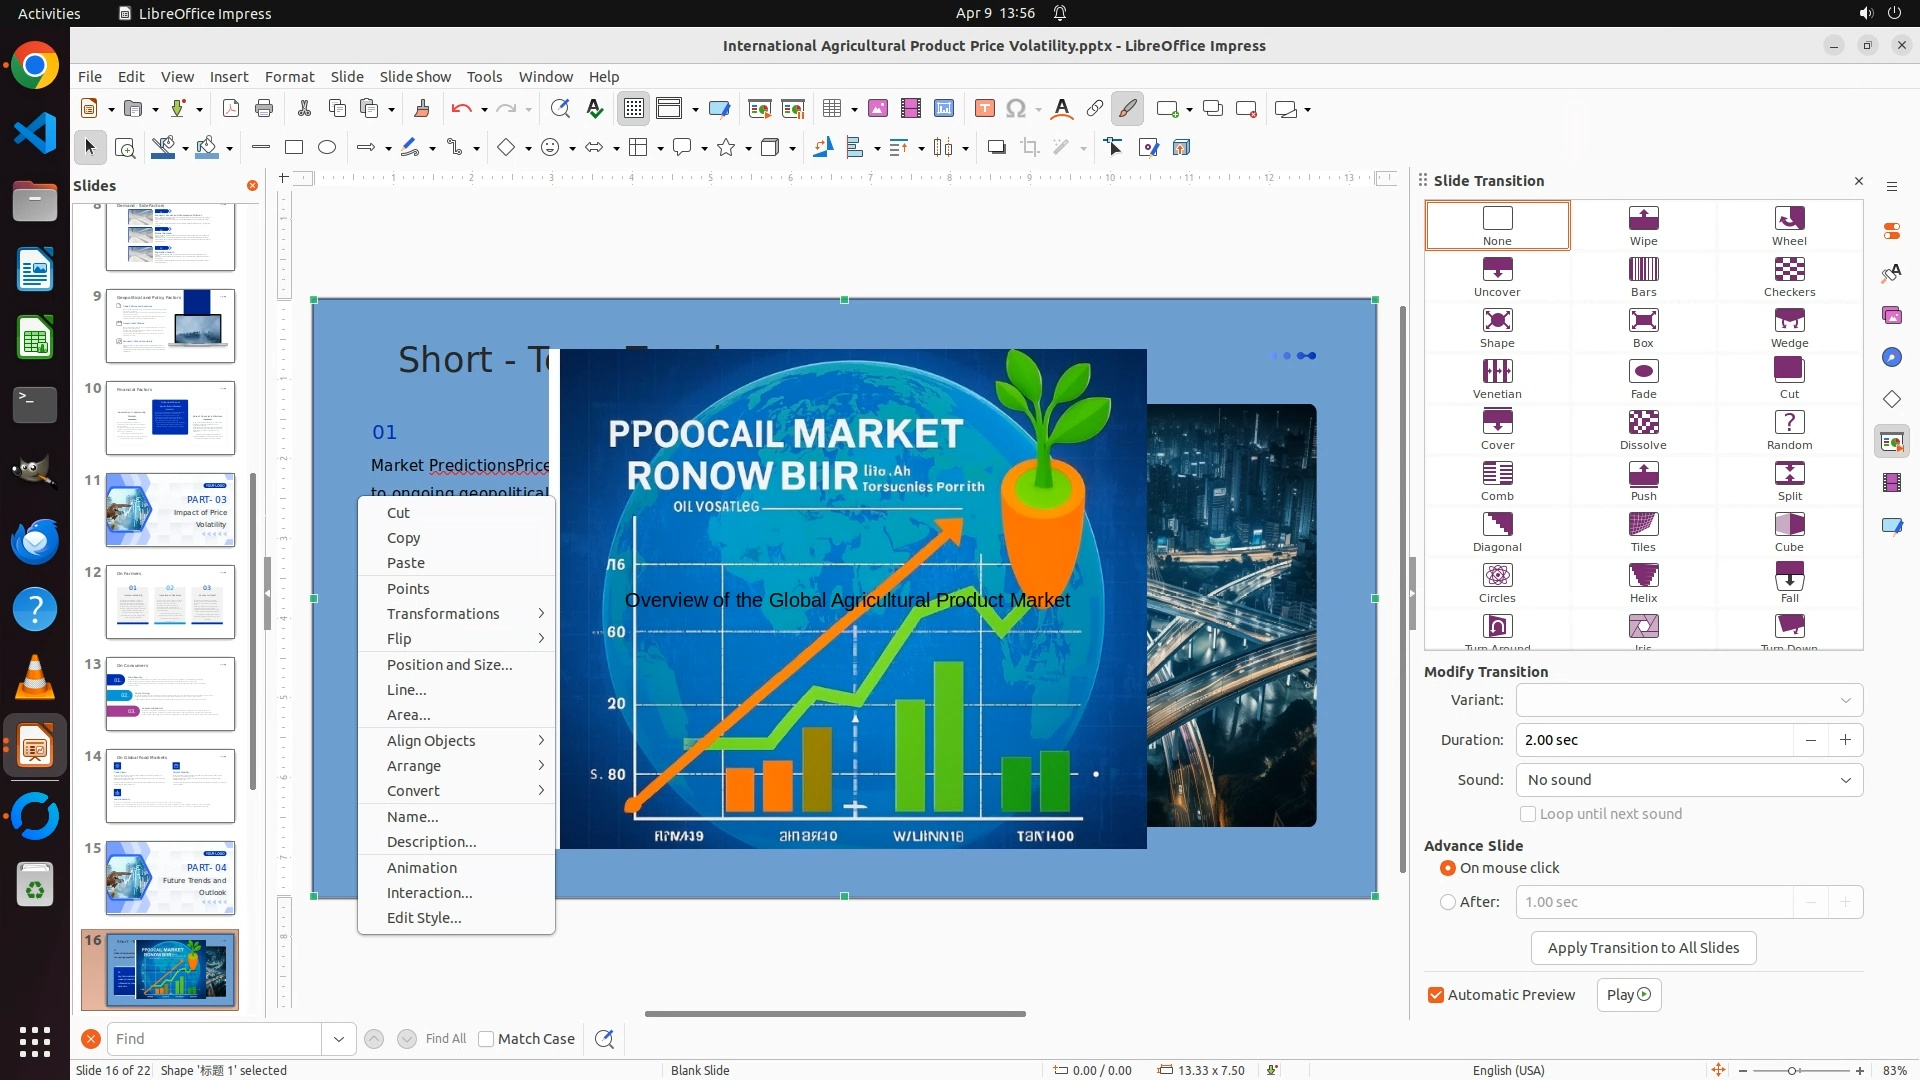Screen dimensions: 1920x1080
Task: Toggle the Display Grid icon
Action: click(x=634, y=109)
